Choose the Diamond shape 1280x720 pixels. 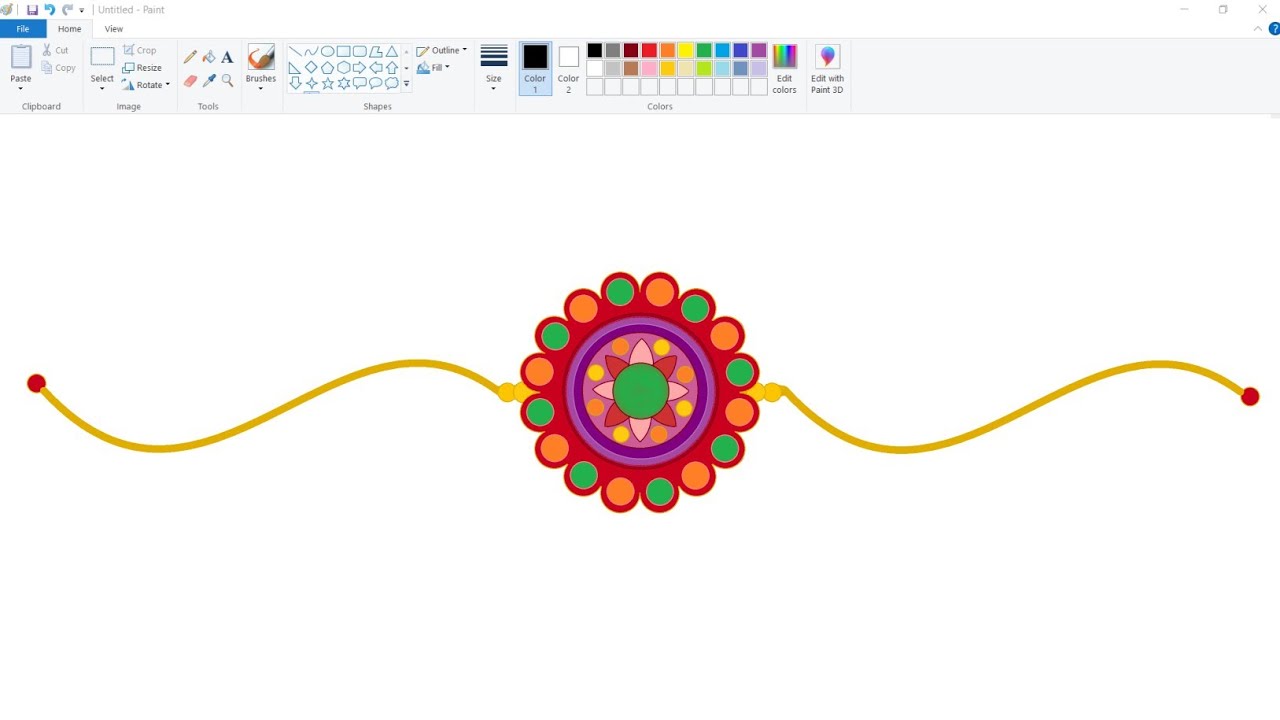[311, 67]
